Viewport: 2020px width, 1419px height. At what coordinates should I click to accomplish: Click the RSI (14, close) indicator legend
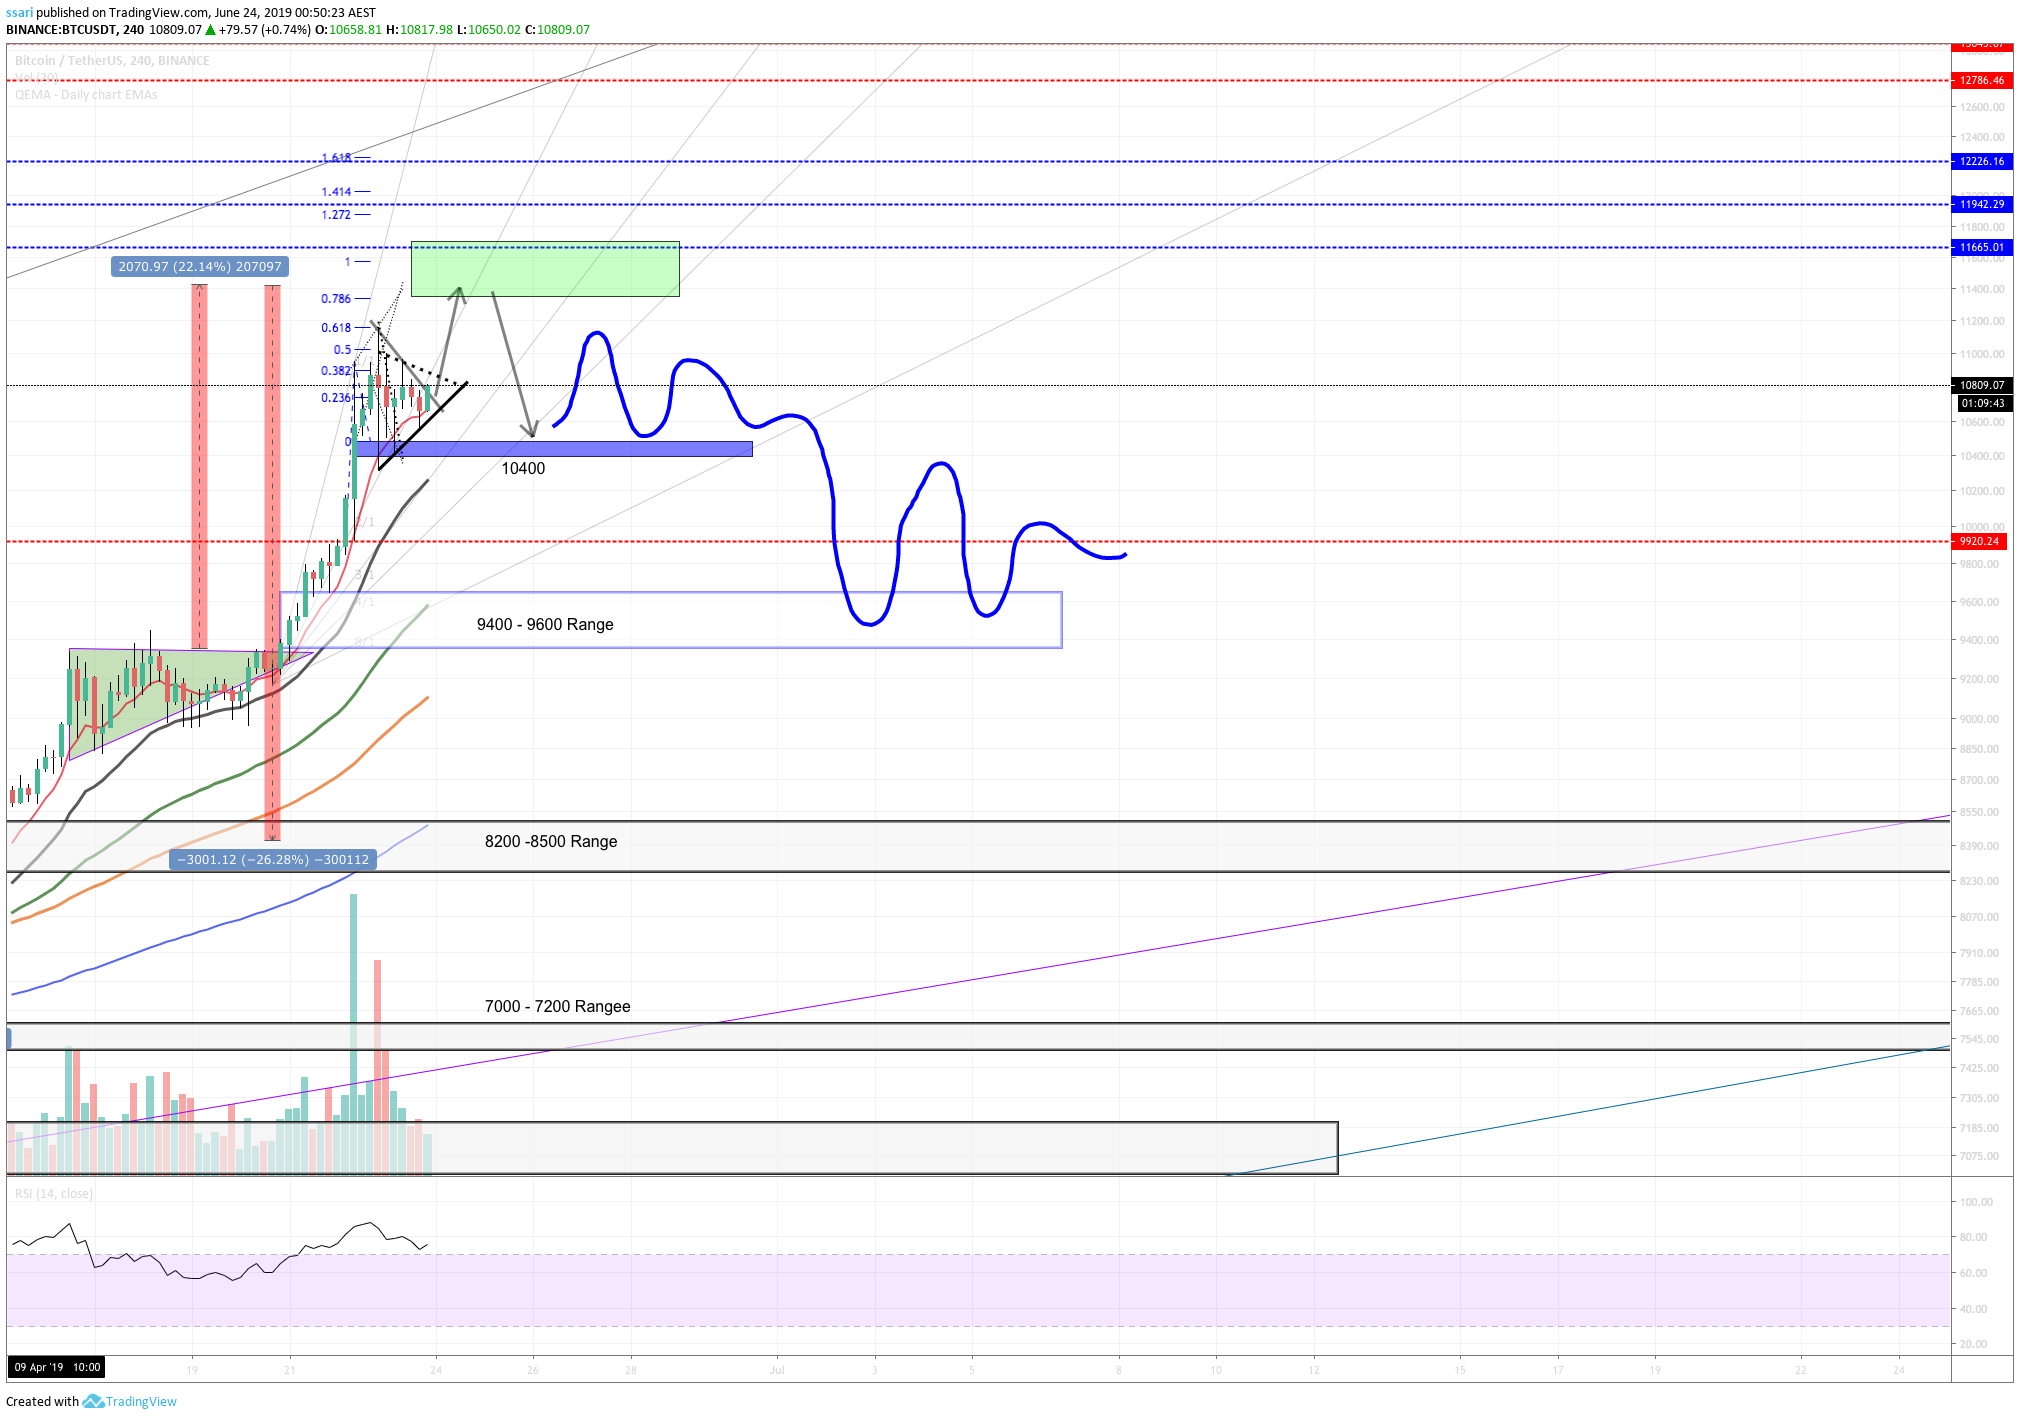click(x=54, y=1193)
